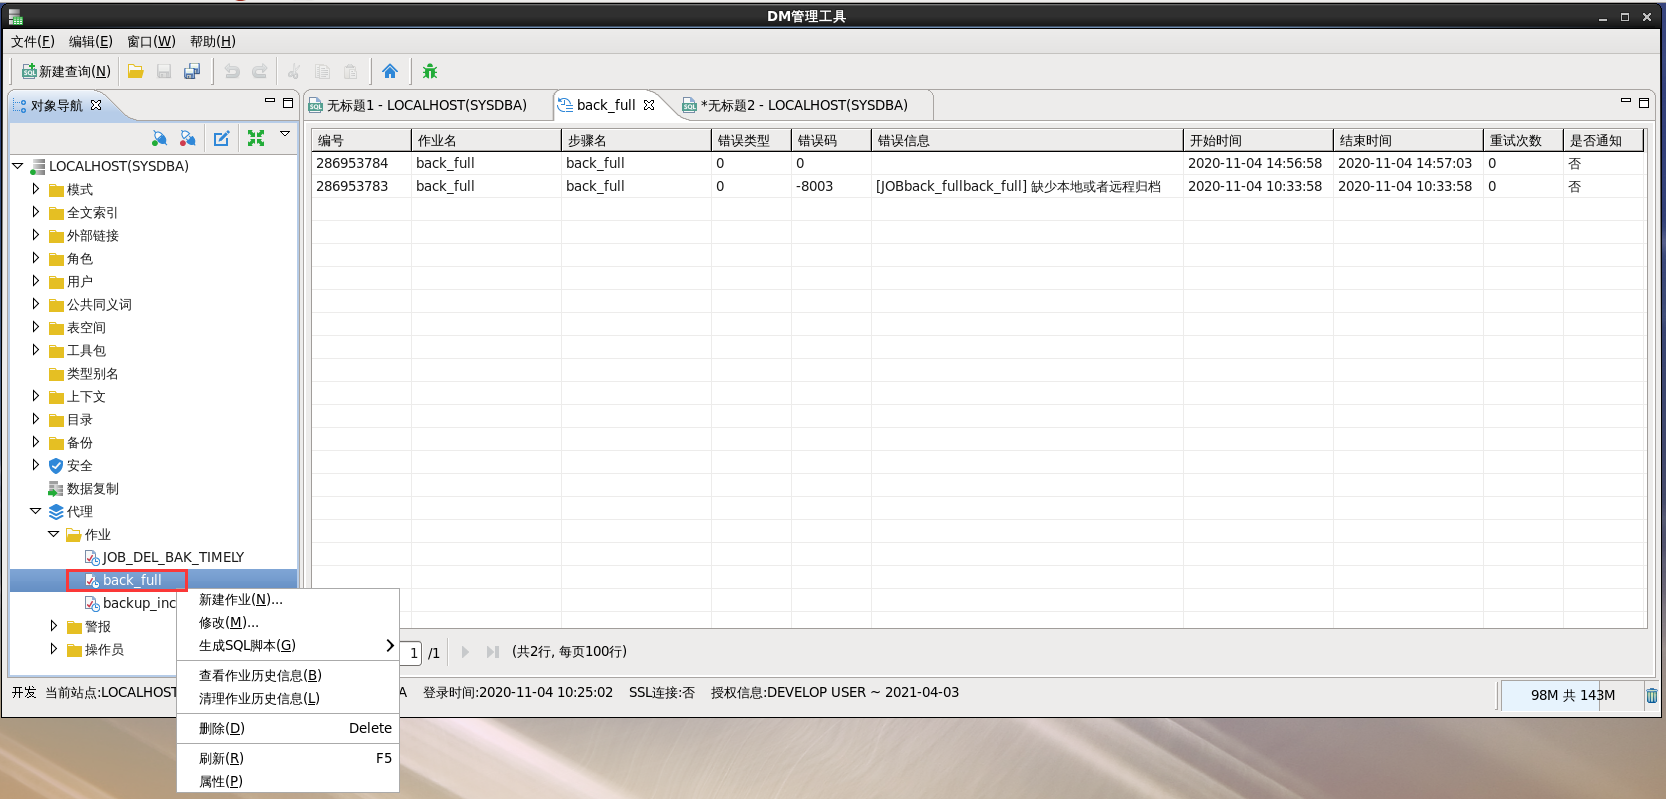Click the 错误信息 column header
The image size is (1666, 799).
coord(1027,140)
